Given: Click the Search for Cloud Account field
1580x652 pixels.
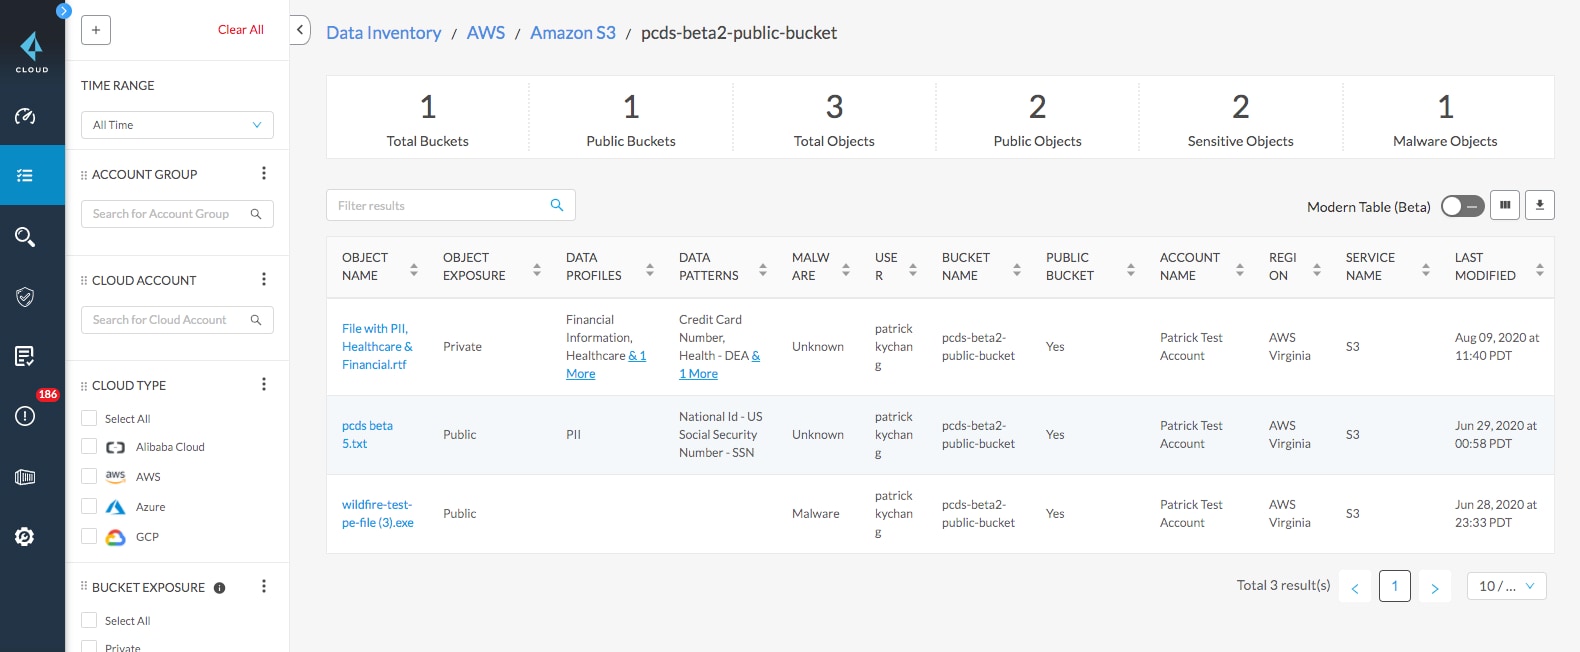Looking at the screenshot, I should click(177, 320).
